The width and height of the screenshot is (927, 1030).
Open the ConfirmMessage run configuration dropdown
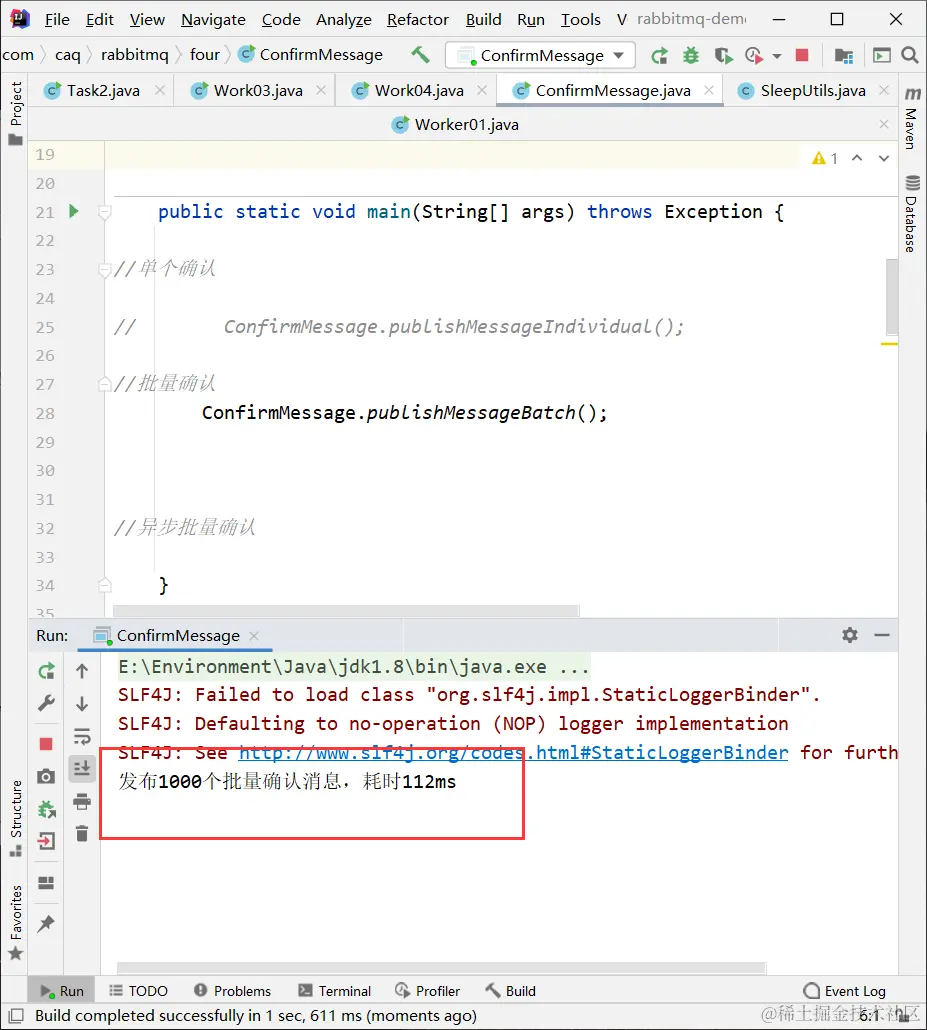(x=540, y=55)
